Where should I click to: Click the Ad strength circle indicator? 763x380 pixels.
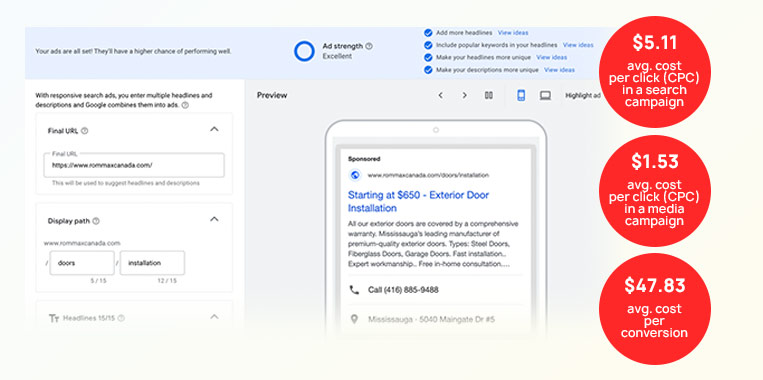pyautogui.click(x=304, y=51)
